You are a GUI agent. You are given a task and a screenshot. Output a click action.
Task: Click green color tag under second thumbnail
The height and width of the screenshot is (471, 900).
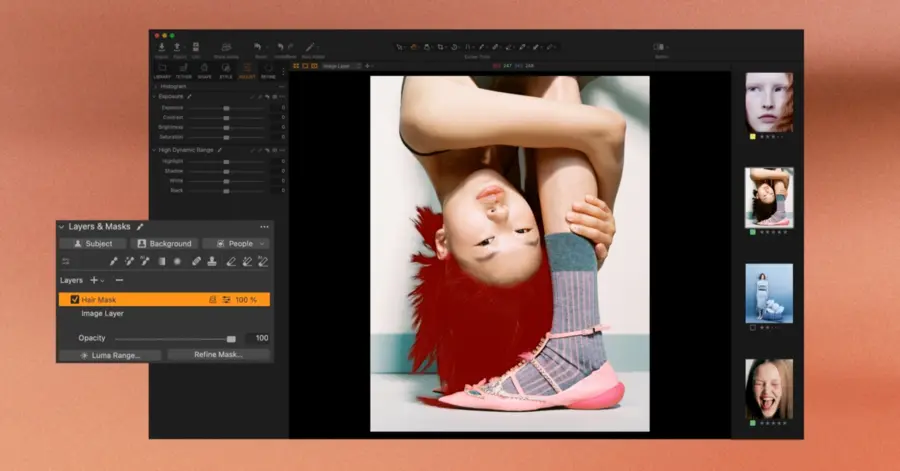click(752, 232)
